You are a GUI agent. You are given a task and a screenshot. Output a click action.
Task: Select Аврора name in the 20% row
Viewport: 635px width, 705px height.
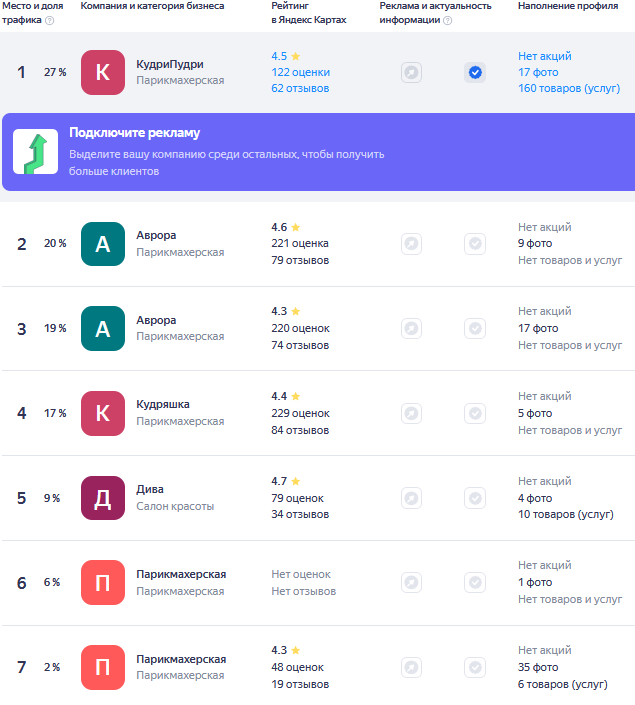click(x=156, y=235)
